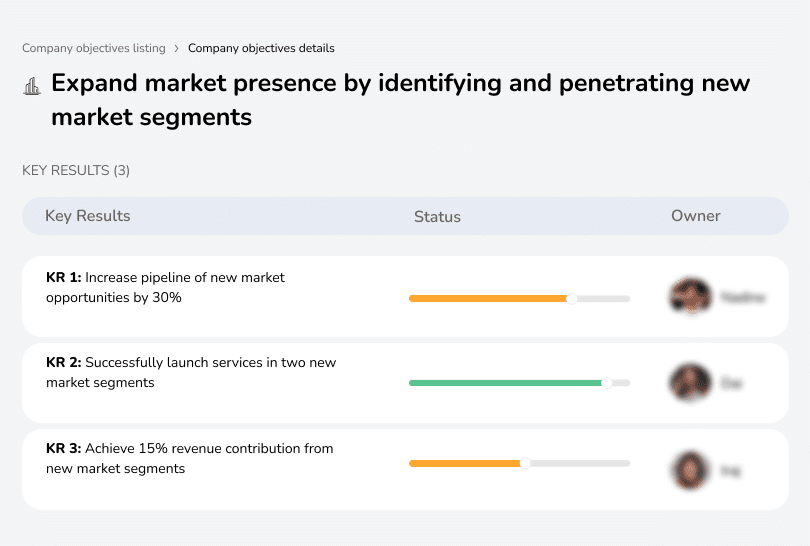
Task: Click the KR 3 owner avatar
Action: point(690,470)
